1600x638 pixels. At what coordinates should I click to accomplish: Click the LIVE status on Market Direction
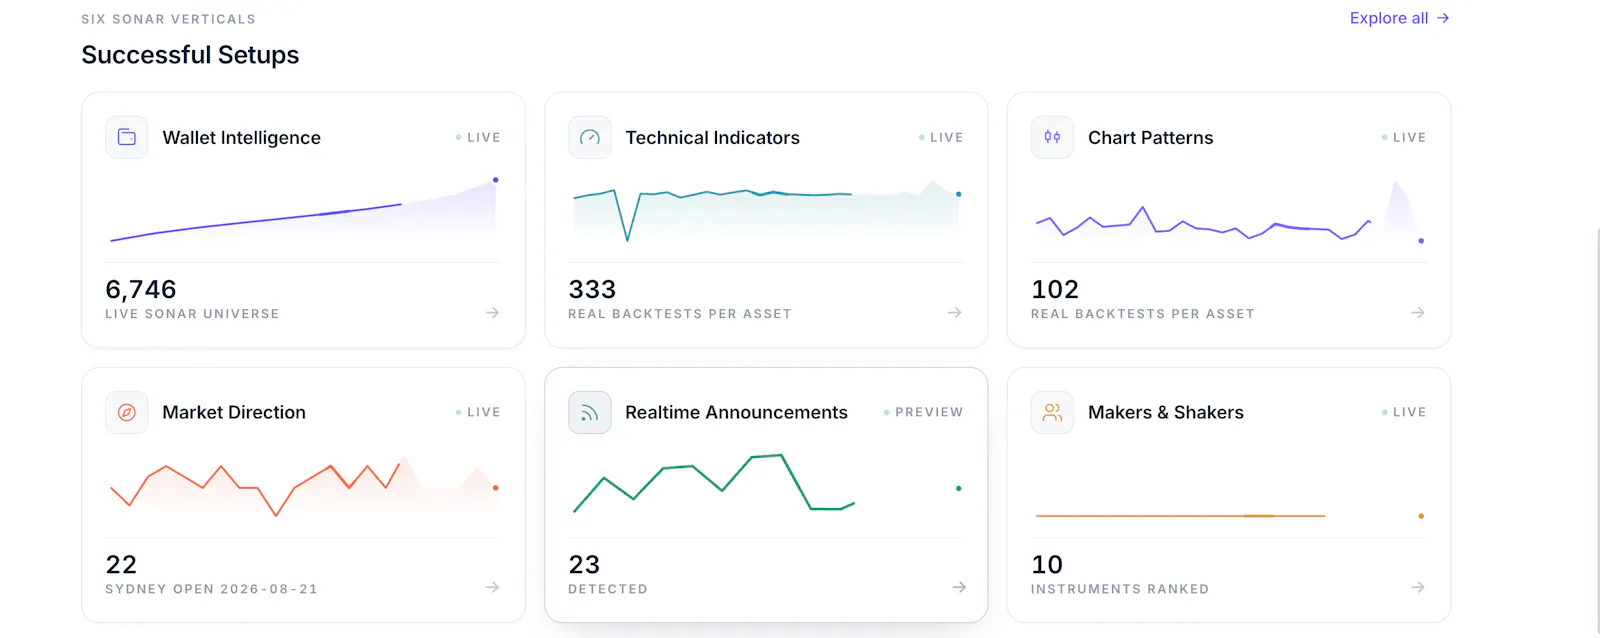tap(478, 412)
